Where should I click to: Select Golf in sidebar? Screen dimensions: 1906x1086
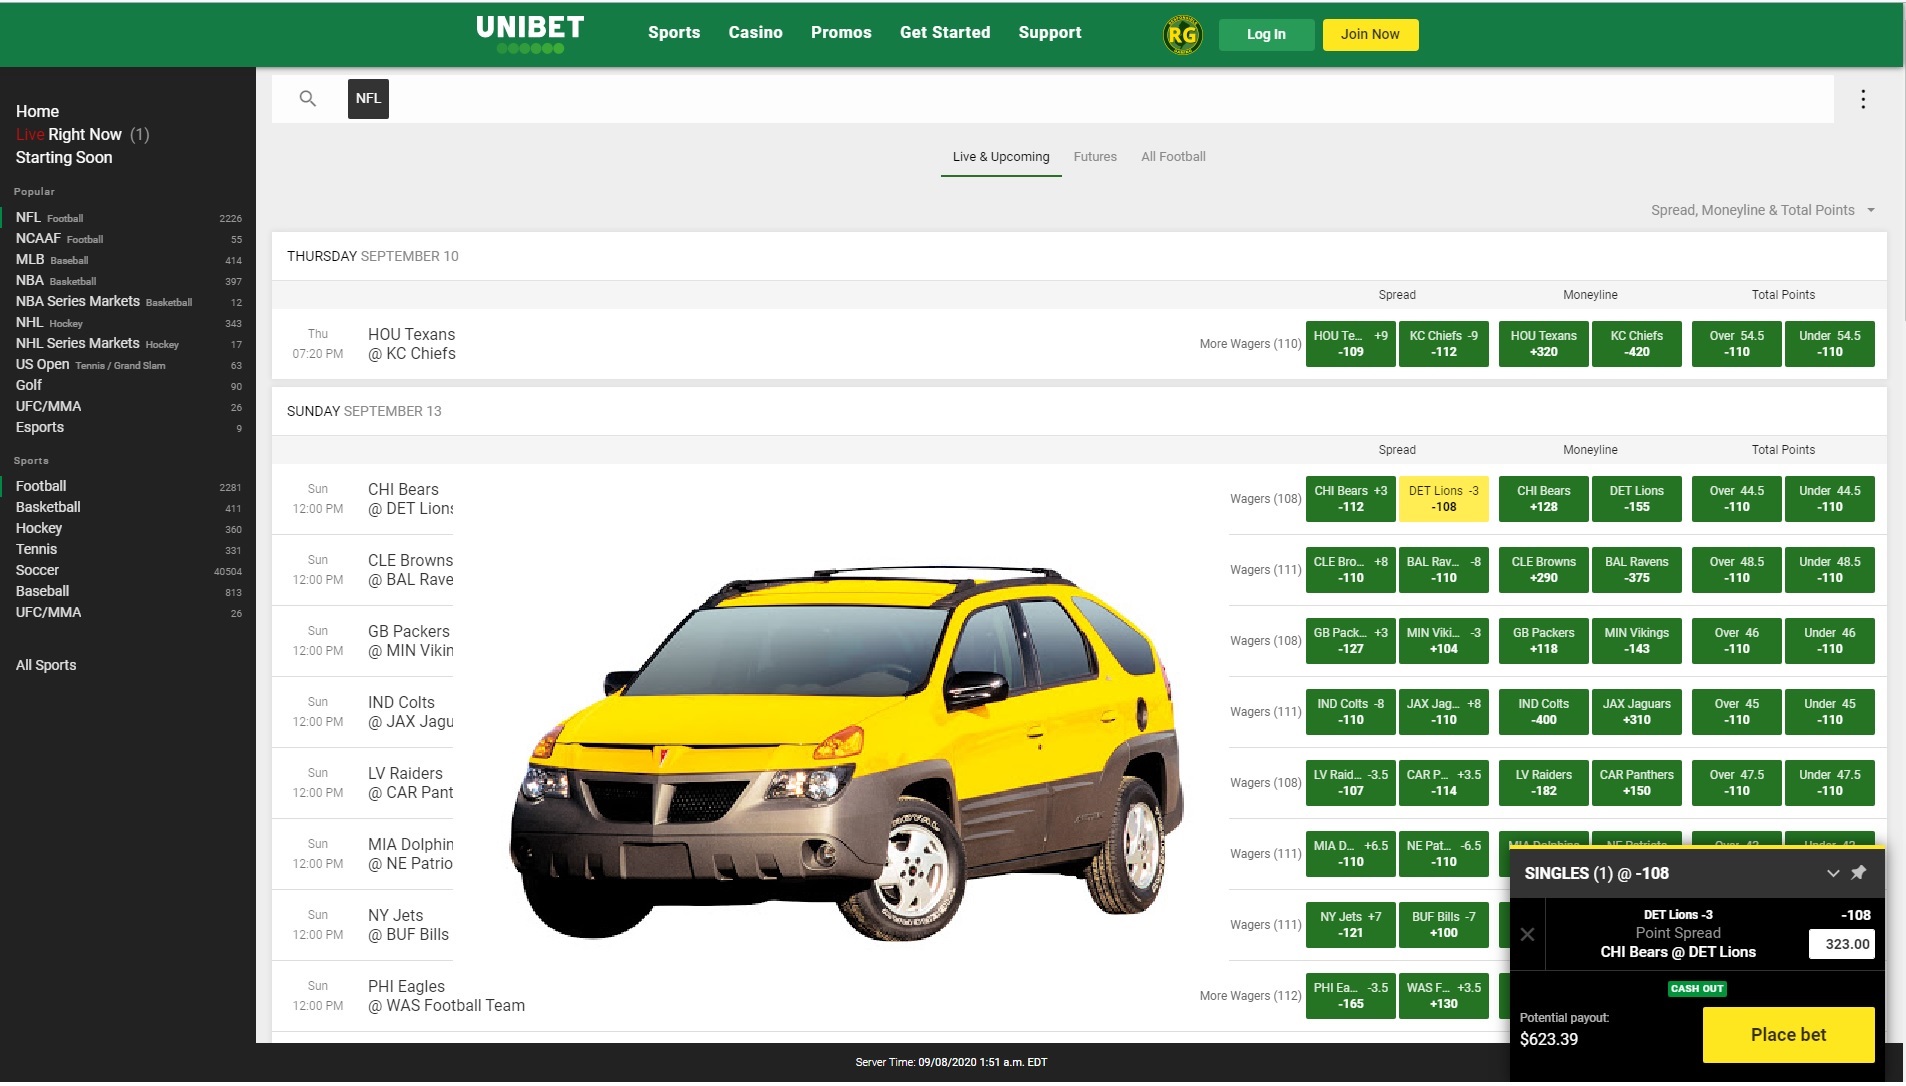(128, 385)
